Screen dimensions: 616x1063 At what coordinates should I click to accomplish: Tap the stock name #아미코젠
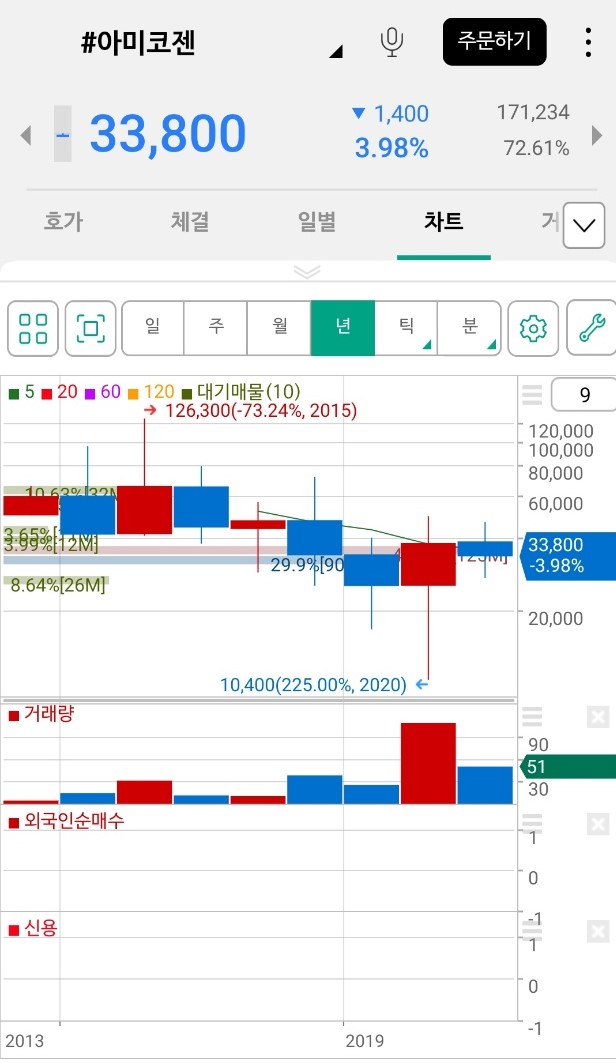138,42
